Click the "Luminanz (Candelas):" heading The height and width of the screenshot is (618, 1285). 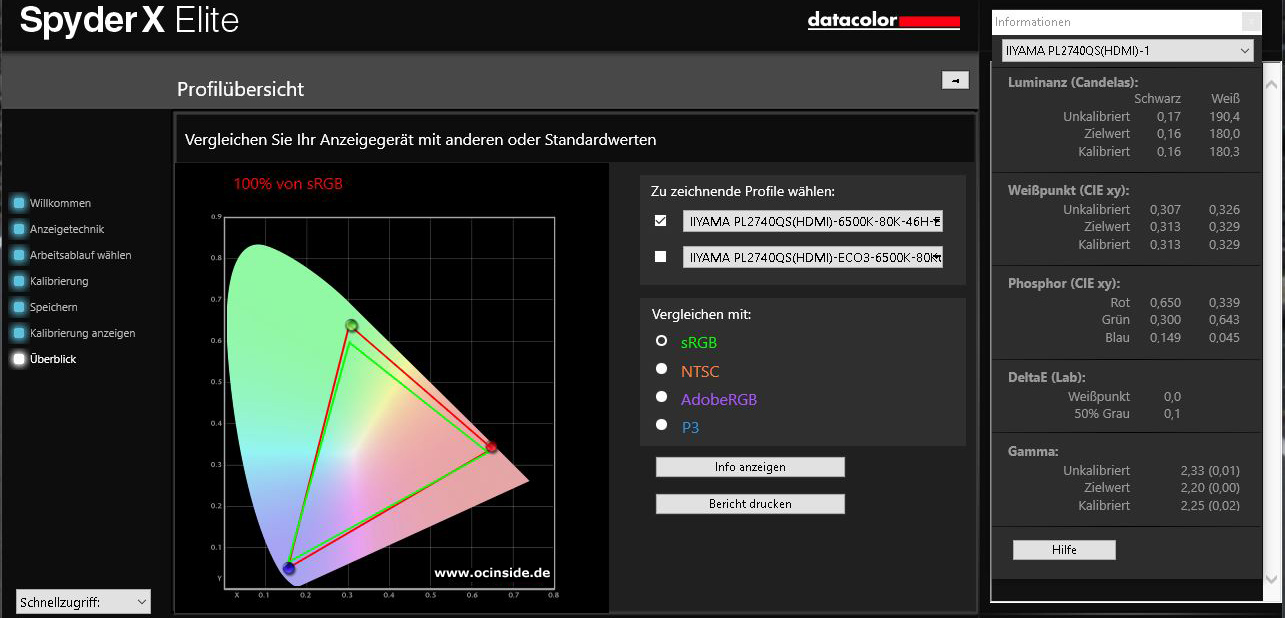click(1073, 83)
